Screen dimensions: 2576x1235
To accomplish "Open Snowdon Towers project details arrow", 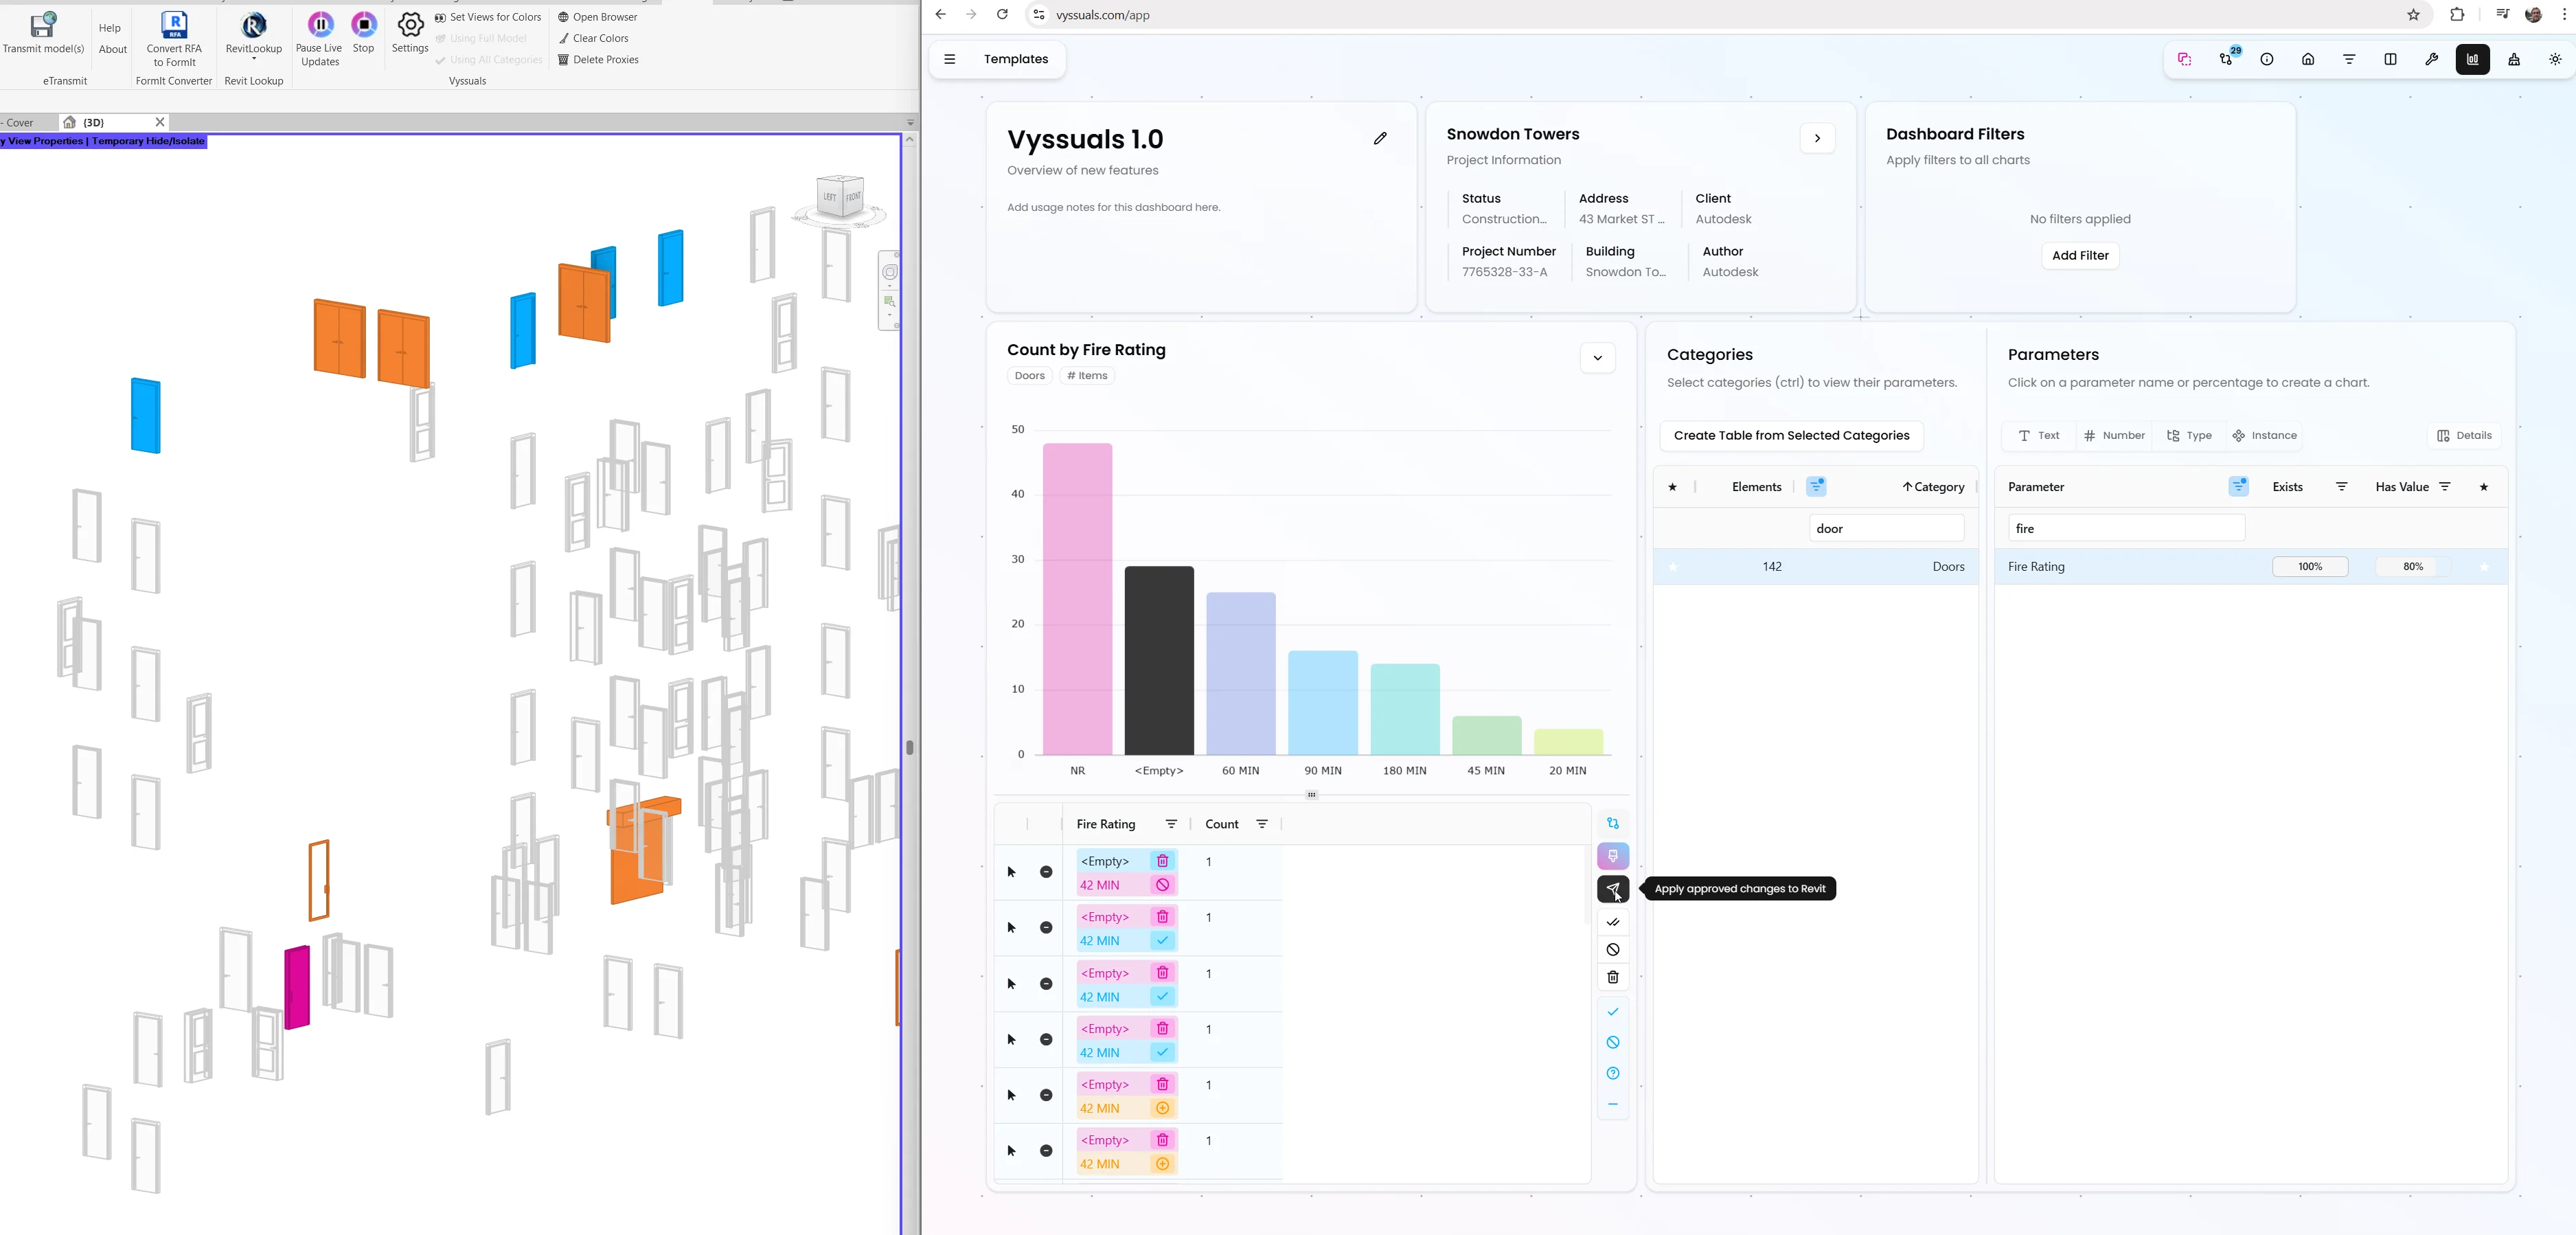I will coord(1817,138).
